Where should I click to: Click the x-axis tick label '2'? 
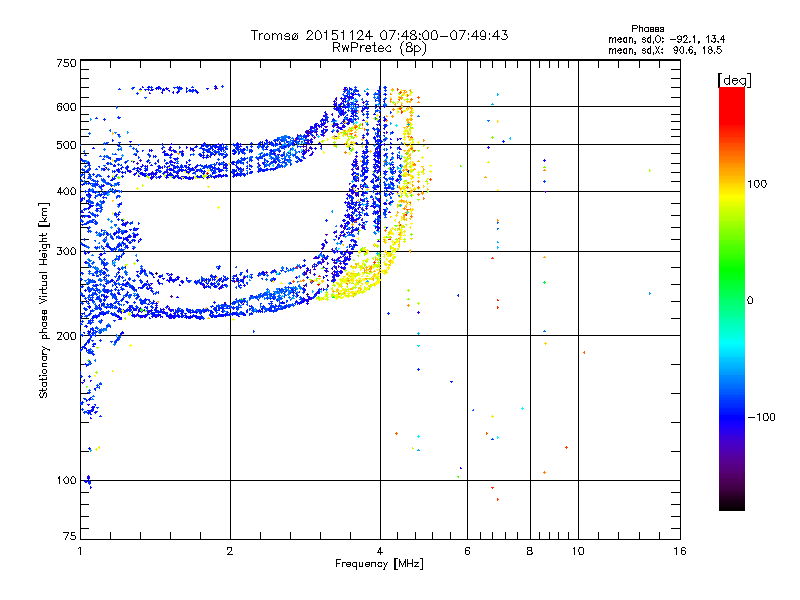pyautogui.click(x=230, y=551)
